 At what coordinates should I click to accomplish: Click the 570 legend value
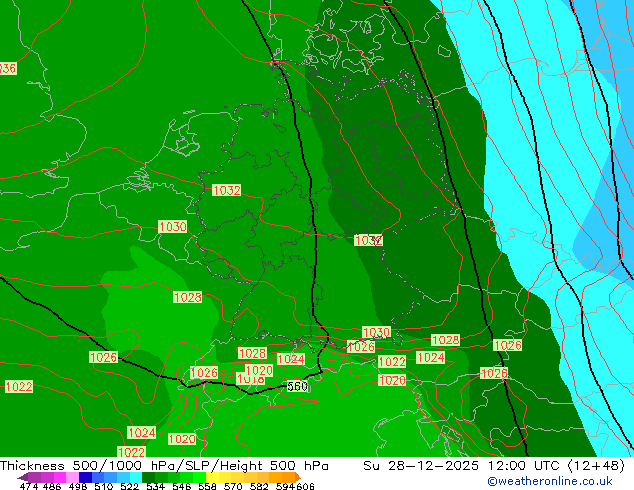pos(233,486)
